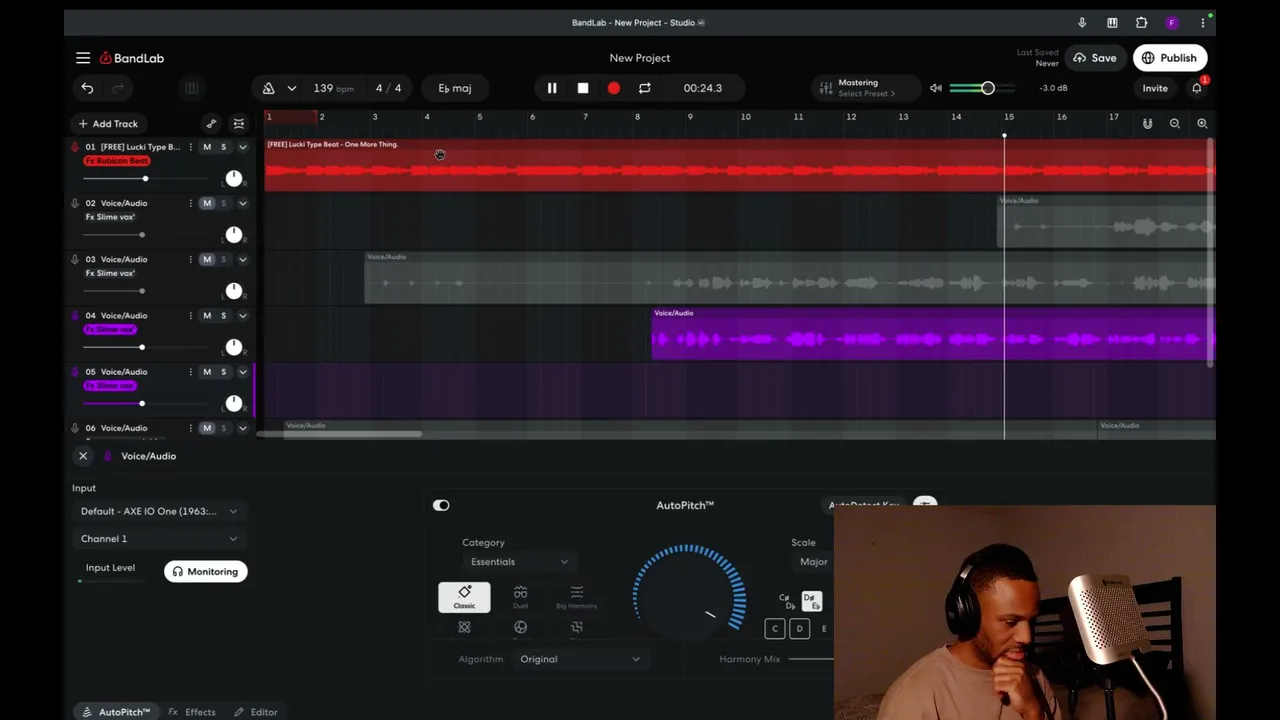Toggle Monitoring headphone button
Image resolution: width=1280 pixels, height=720 pixels.
coord(205,571)
